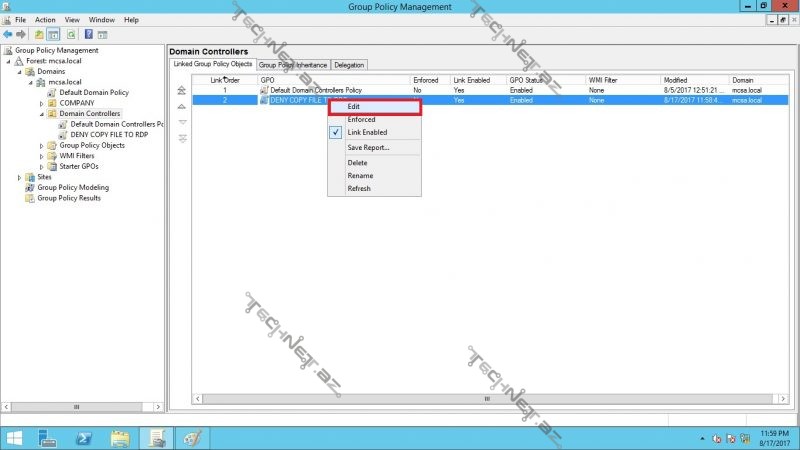The width and height of the screenshot is (800, 450).
Task: Select Group Policy Modeling in tree
Action: [72, 187]
